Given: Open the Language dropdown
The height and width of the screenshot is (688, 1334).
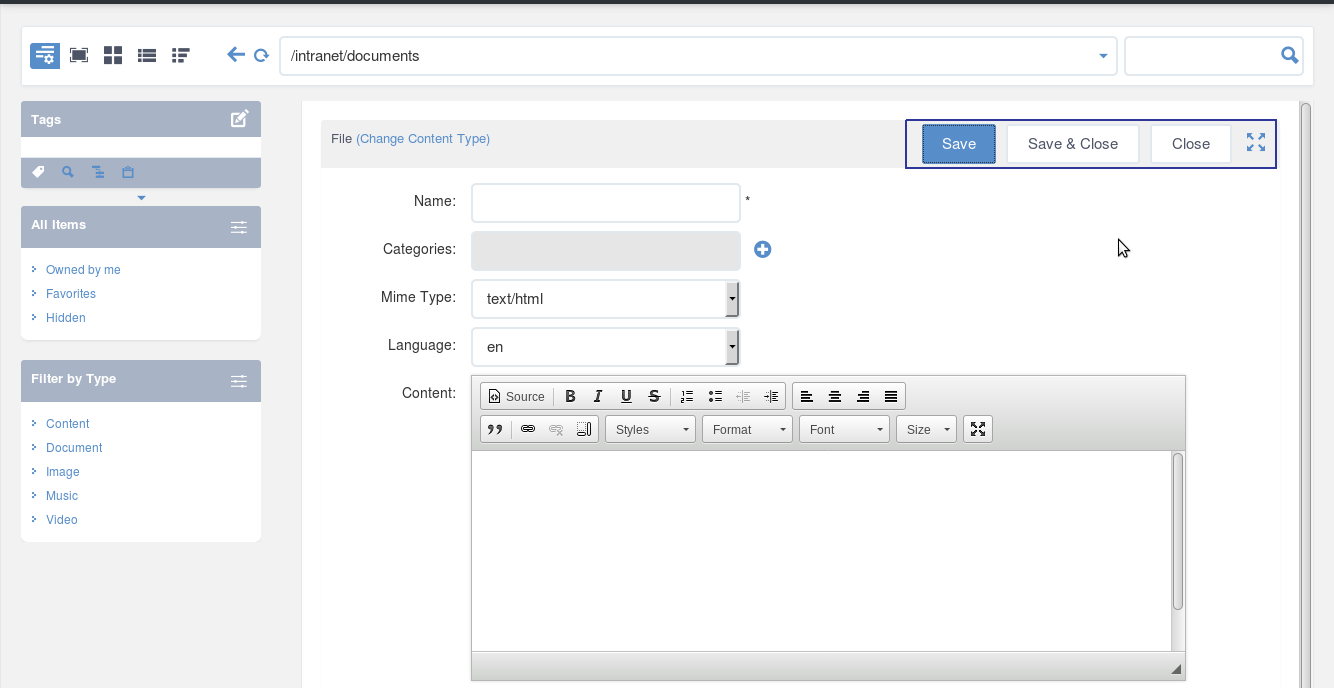Looking at the screenshot, I should point(605,346).
